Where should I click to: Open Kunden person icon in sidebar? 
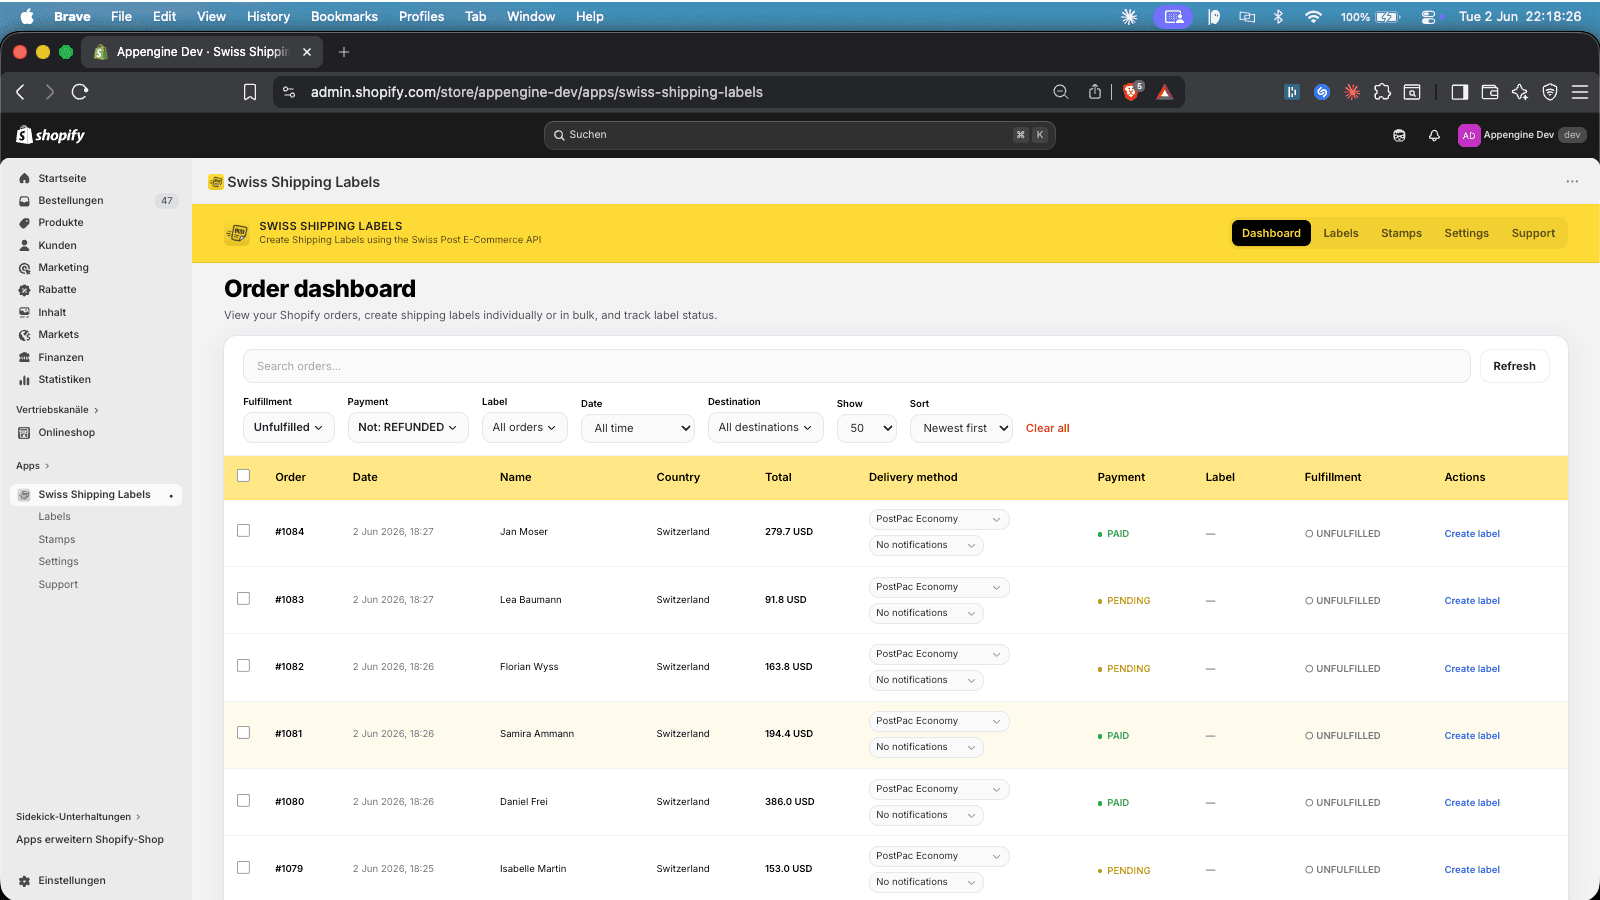pos(24,245)
